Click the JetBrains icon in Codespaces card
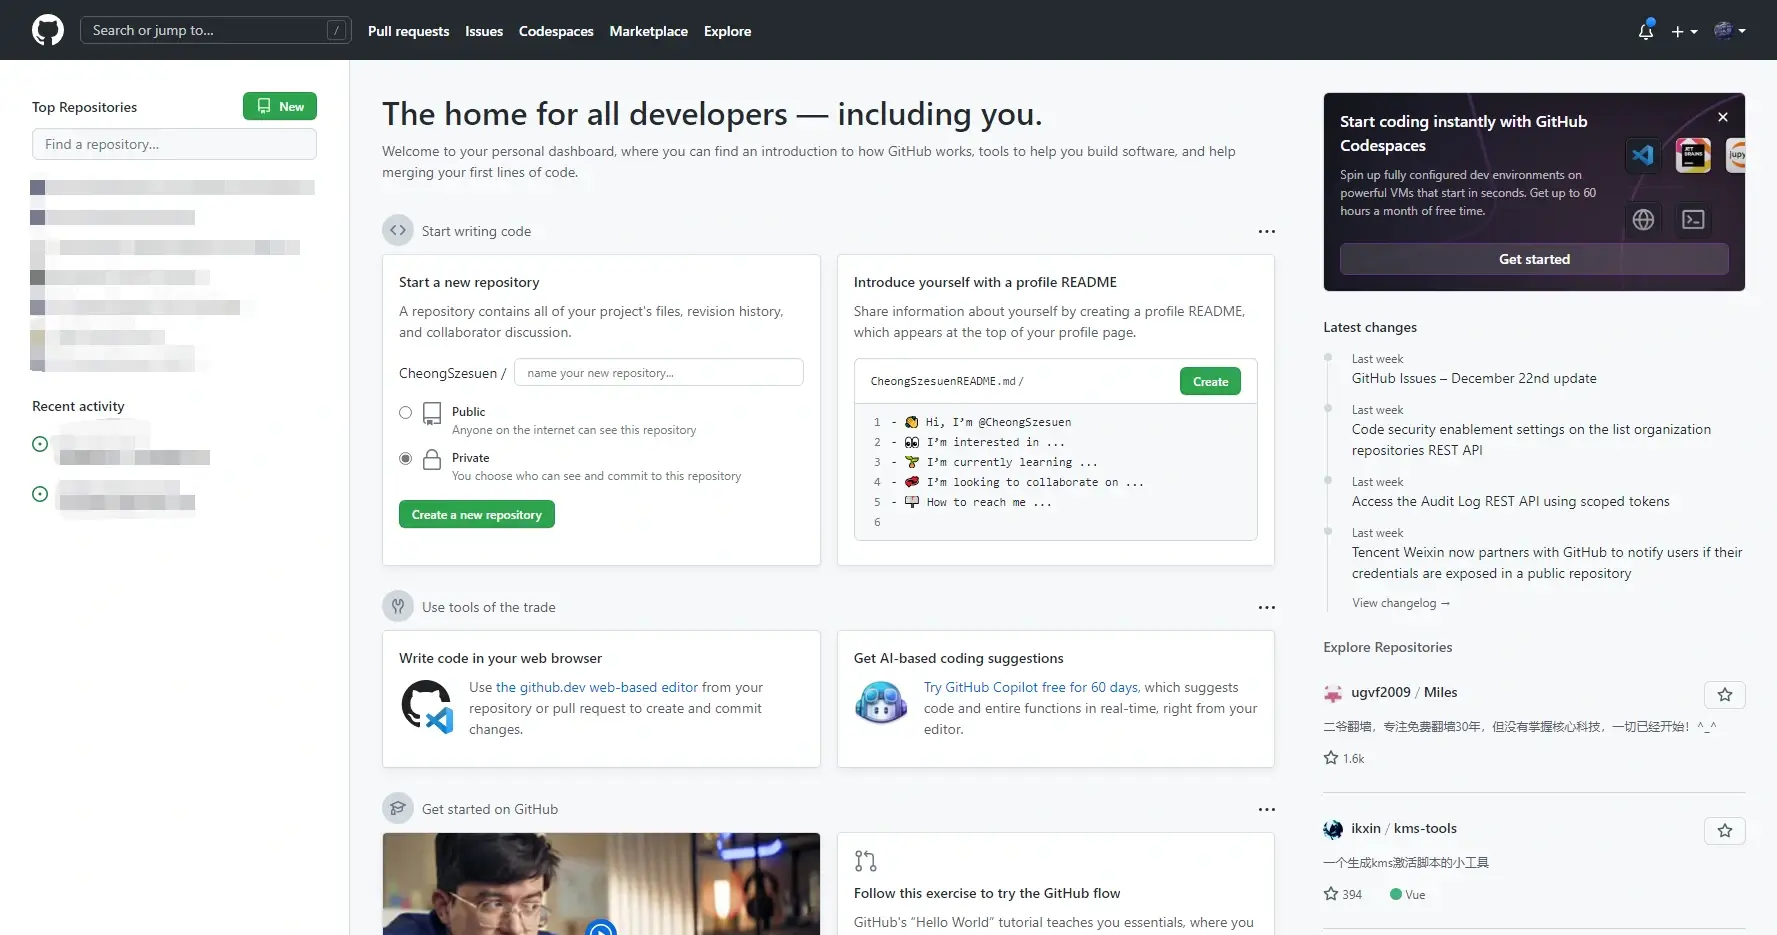 click(1693, 155)
